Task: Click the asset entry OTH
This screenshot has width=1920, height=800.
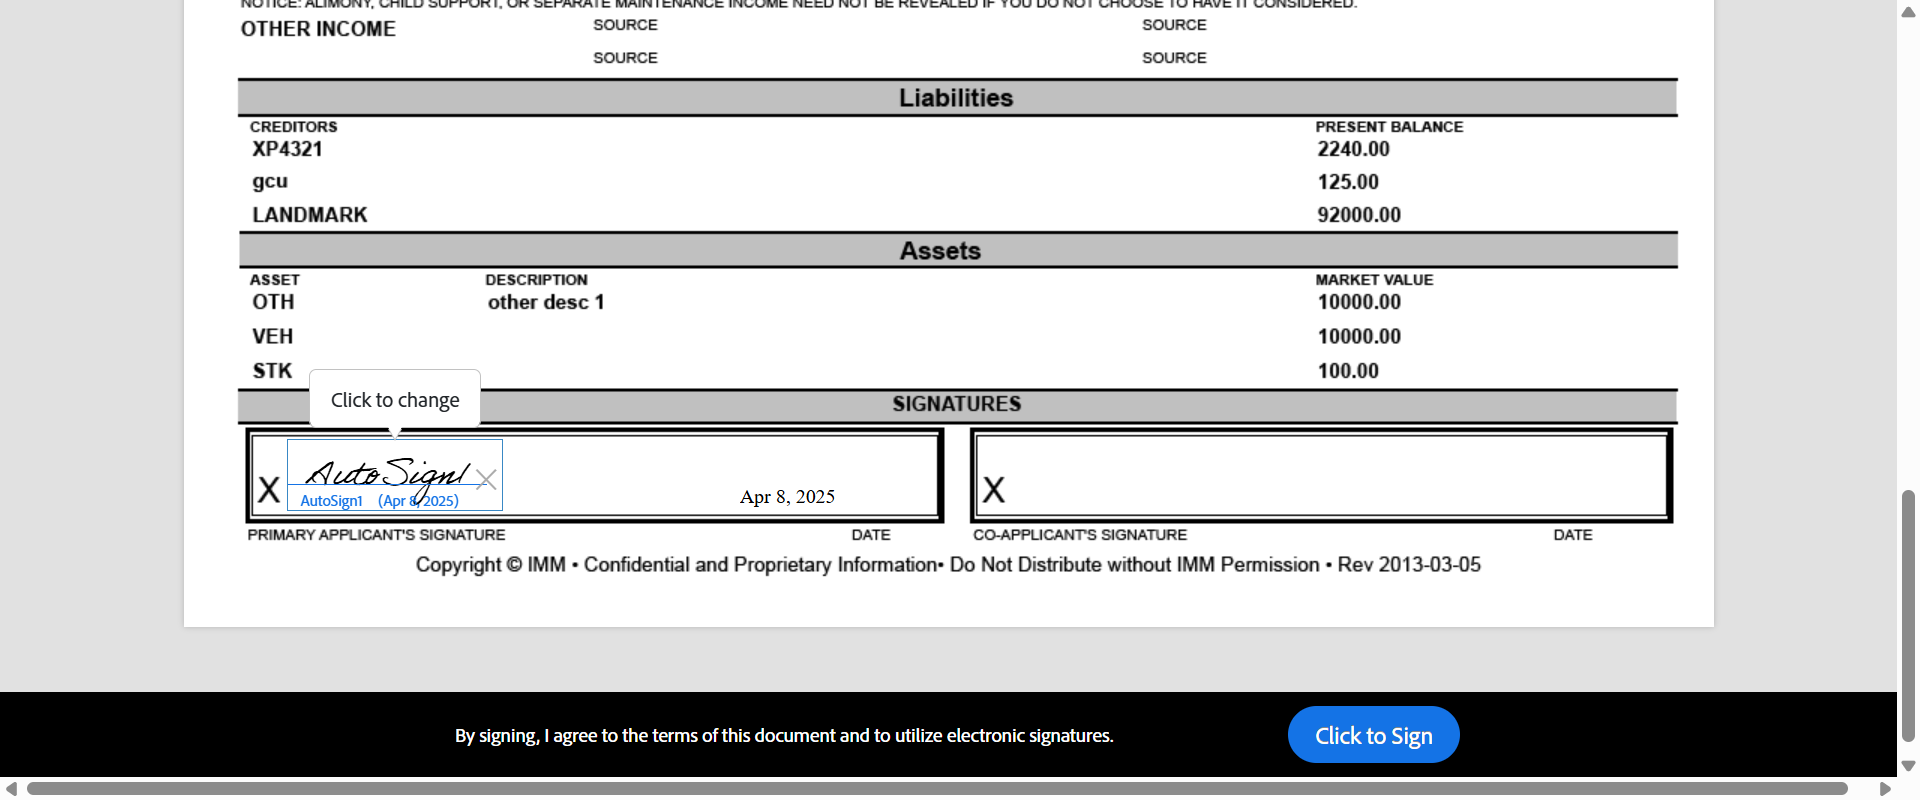Action: pyautogui.click(x=273, y=302)
